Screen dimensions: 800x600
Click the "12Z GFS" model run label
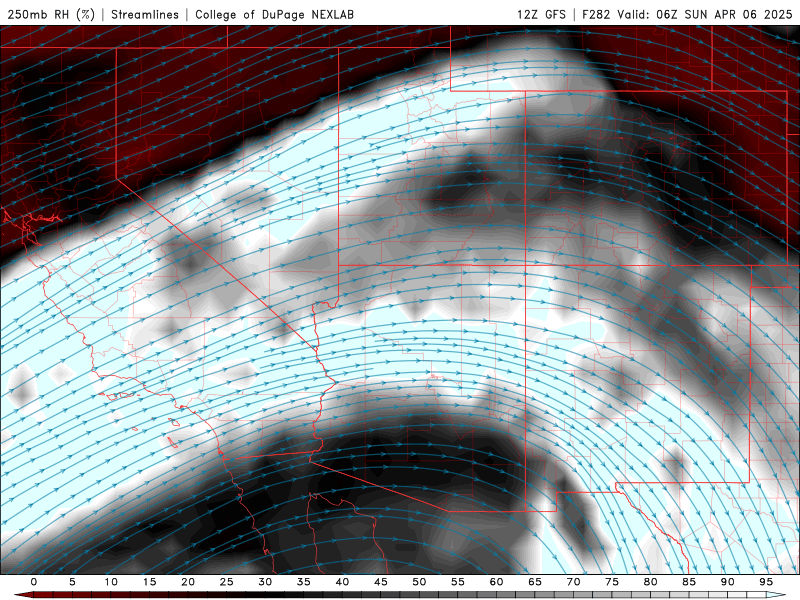[x=541, y=14]
